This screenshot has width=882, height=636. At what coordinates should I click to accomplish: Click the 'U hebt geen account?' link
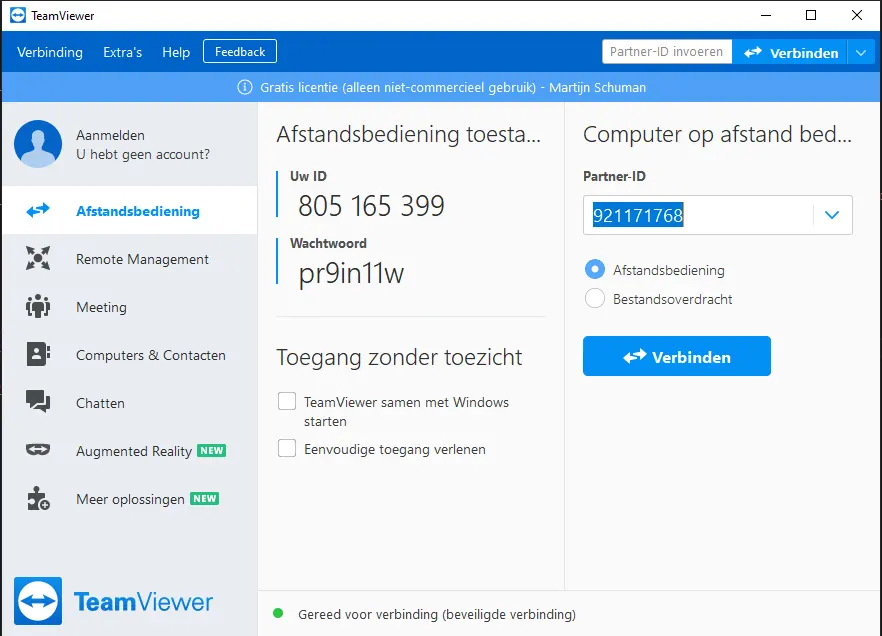143,154
